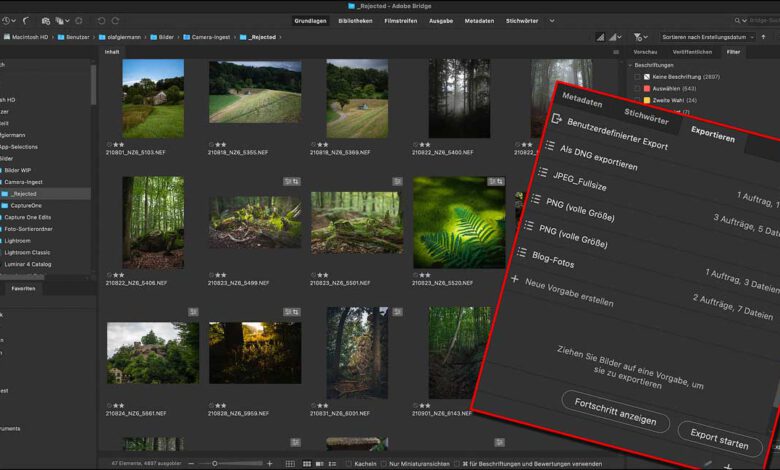Click the rotate clockwise arrow in toolbar

116,20
